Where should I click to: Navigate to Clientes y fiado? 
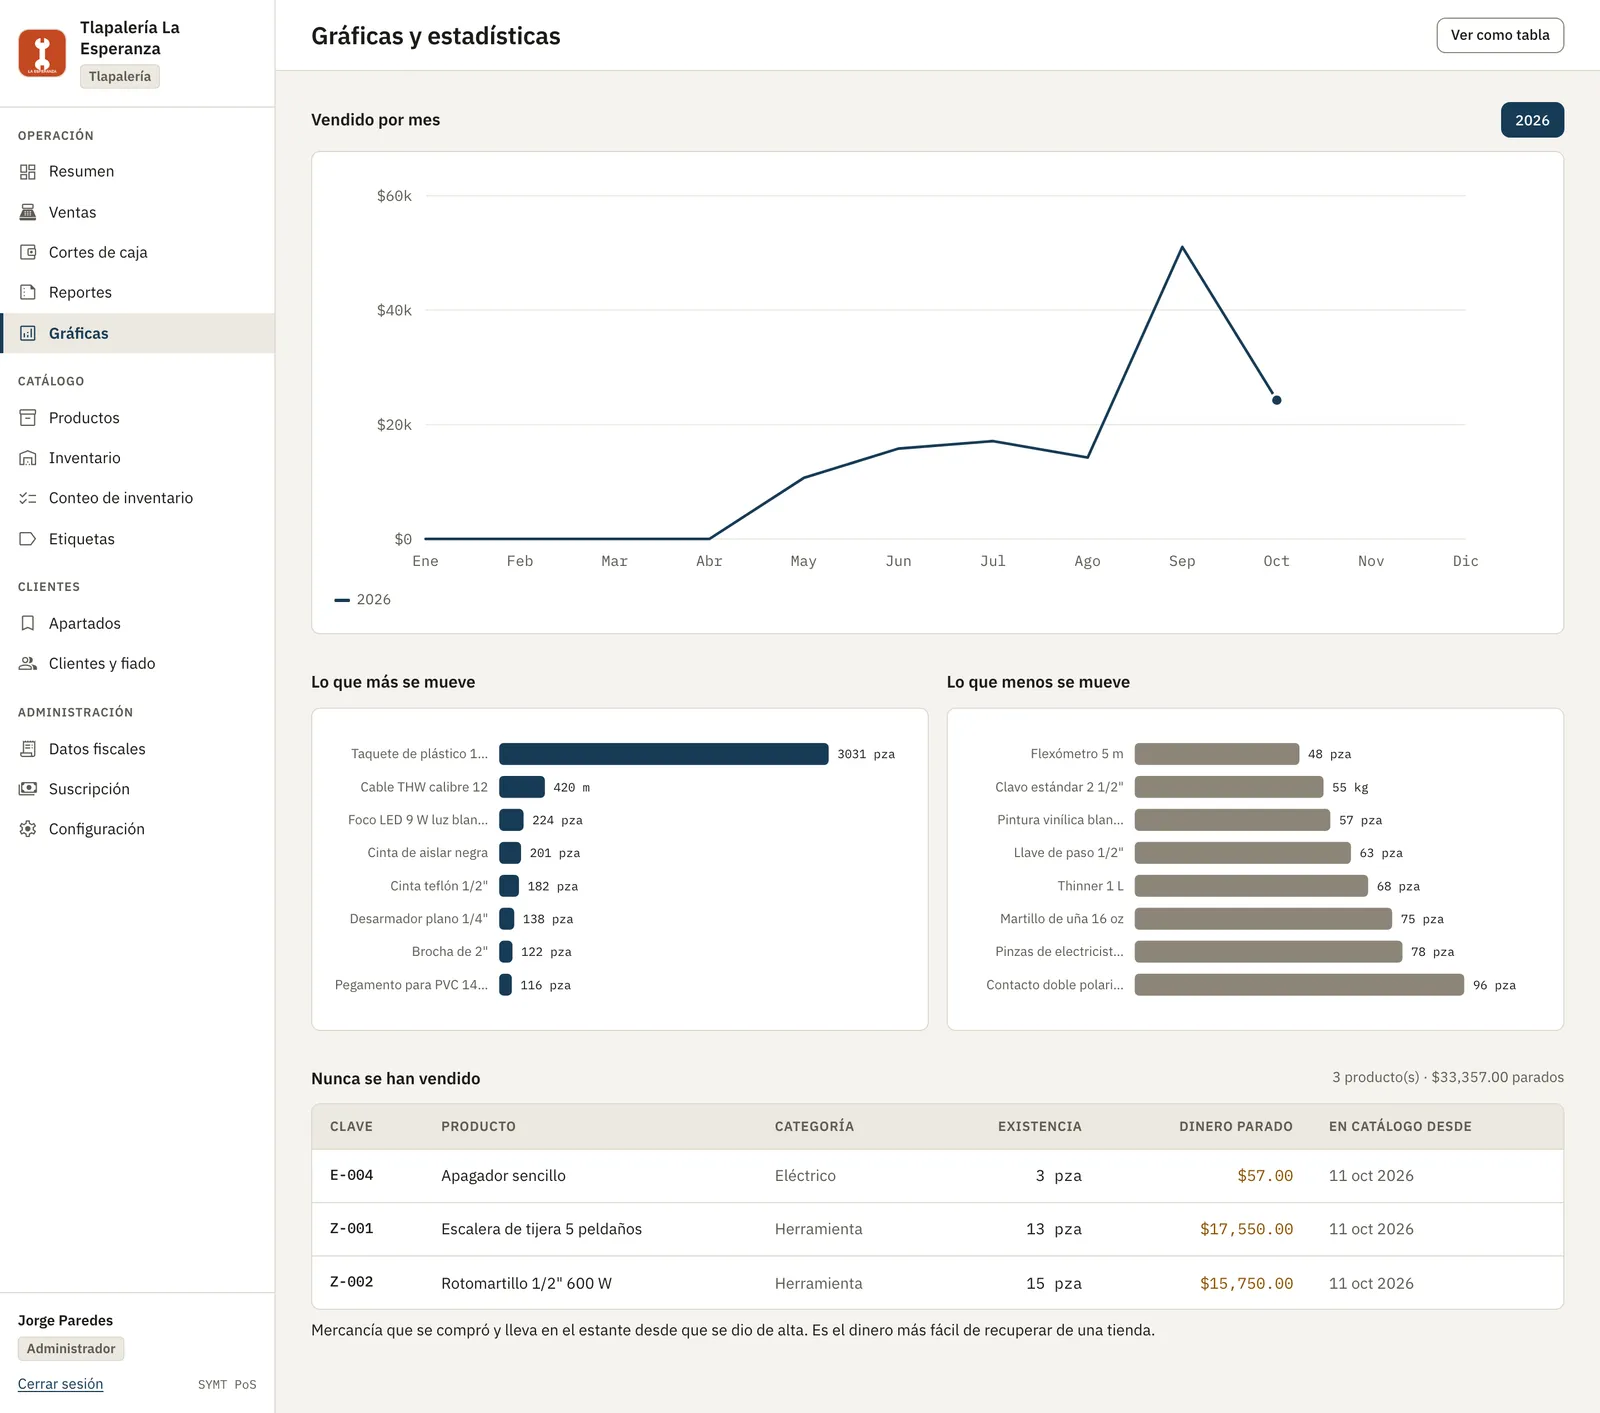coord(137,663)
